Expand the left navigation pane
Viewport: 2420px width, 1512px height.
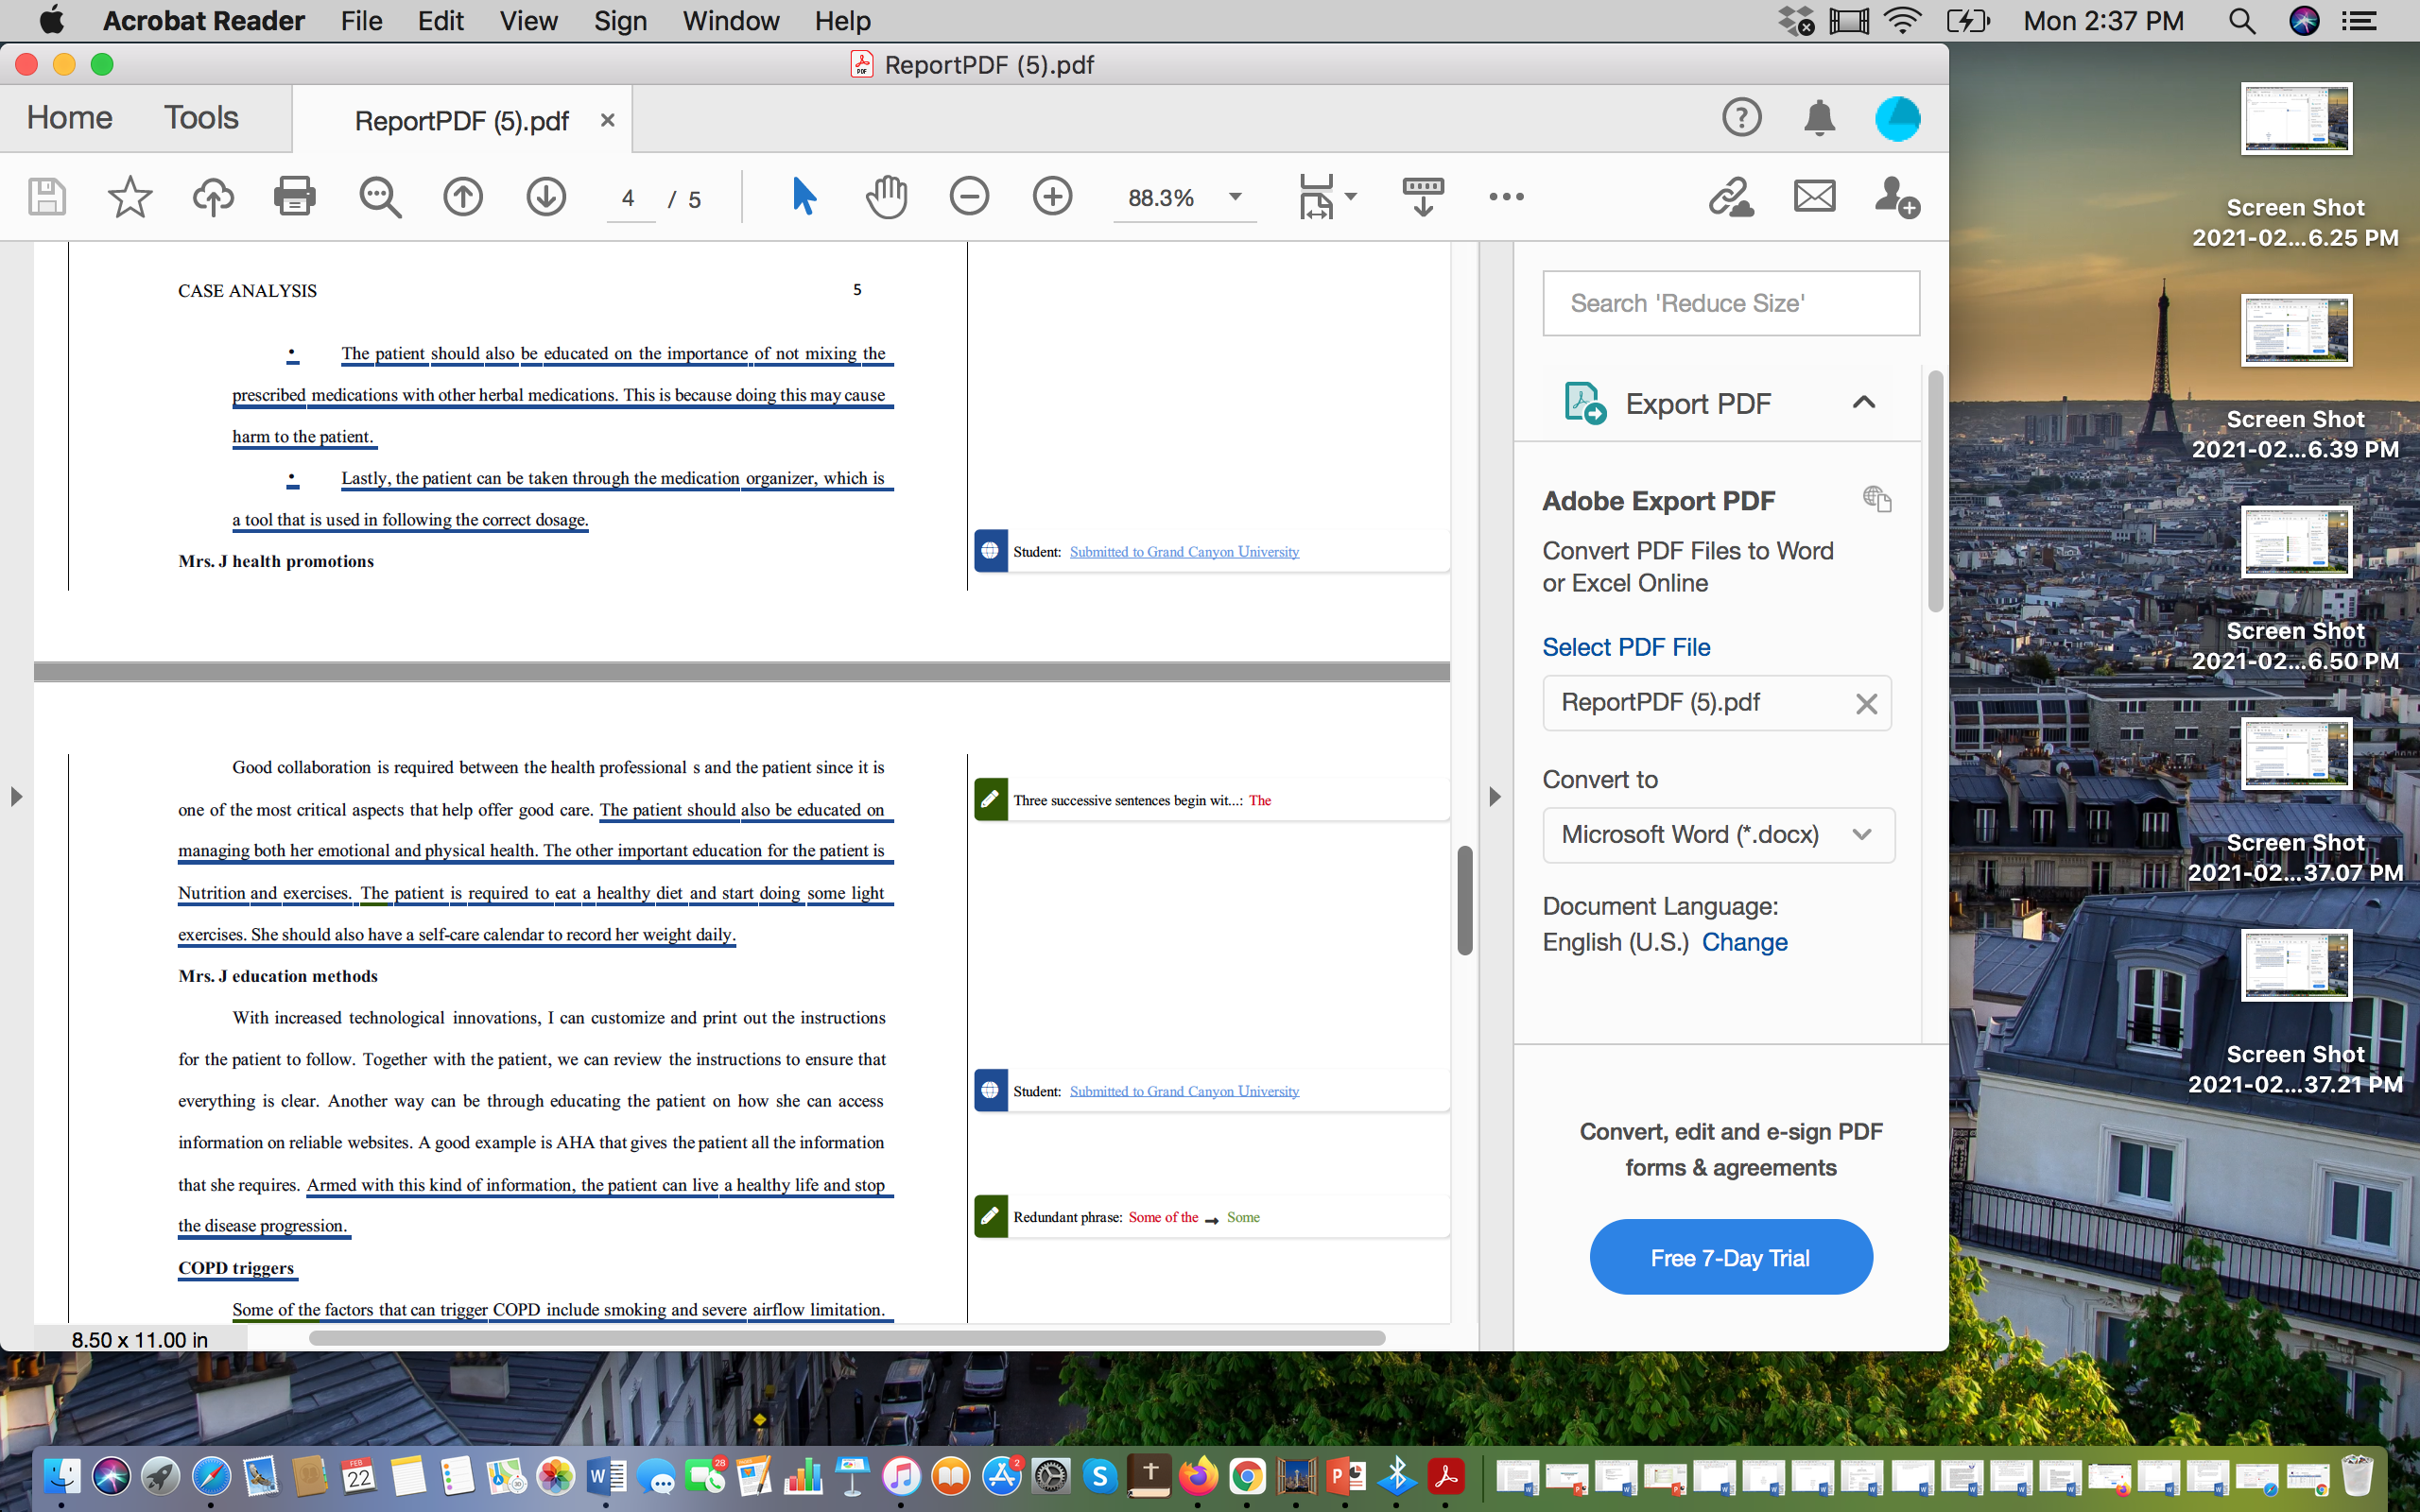16,797
